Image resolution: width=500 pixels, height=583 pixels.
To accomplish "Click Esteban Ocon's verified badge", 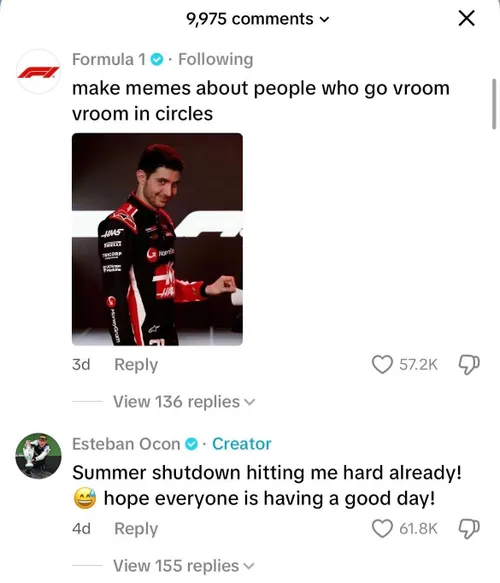I will coord(191,444).
